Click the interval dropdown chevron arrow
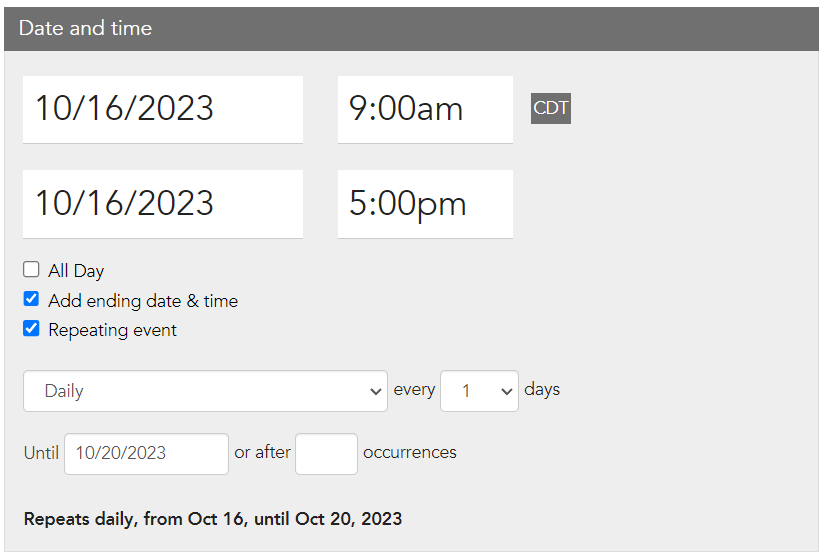This screenshot has height=558, width=828. click(506, 391)
